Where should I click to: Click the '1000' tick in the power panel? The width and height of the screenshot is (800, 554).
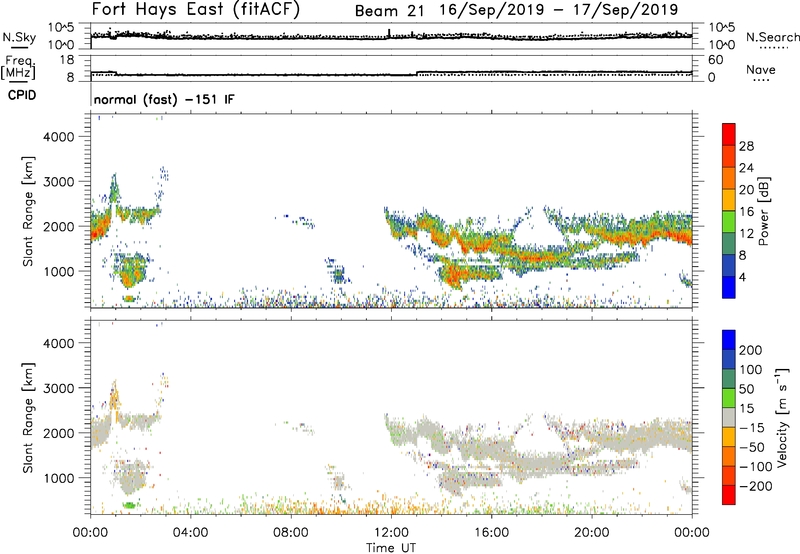59,271
